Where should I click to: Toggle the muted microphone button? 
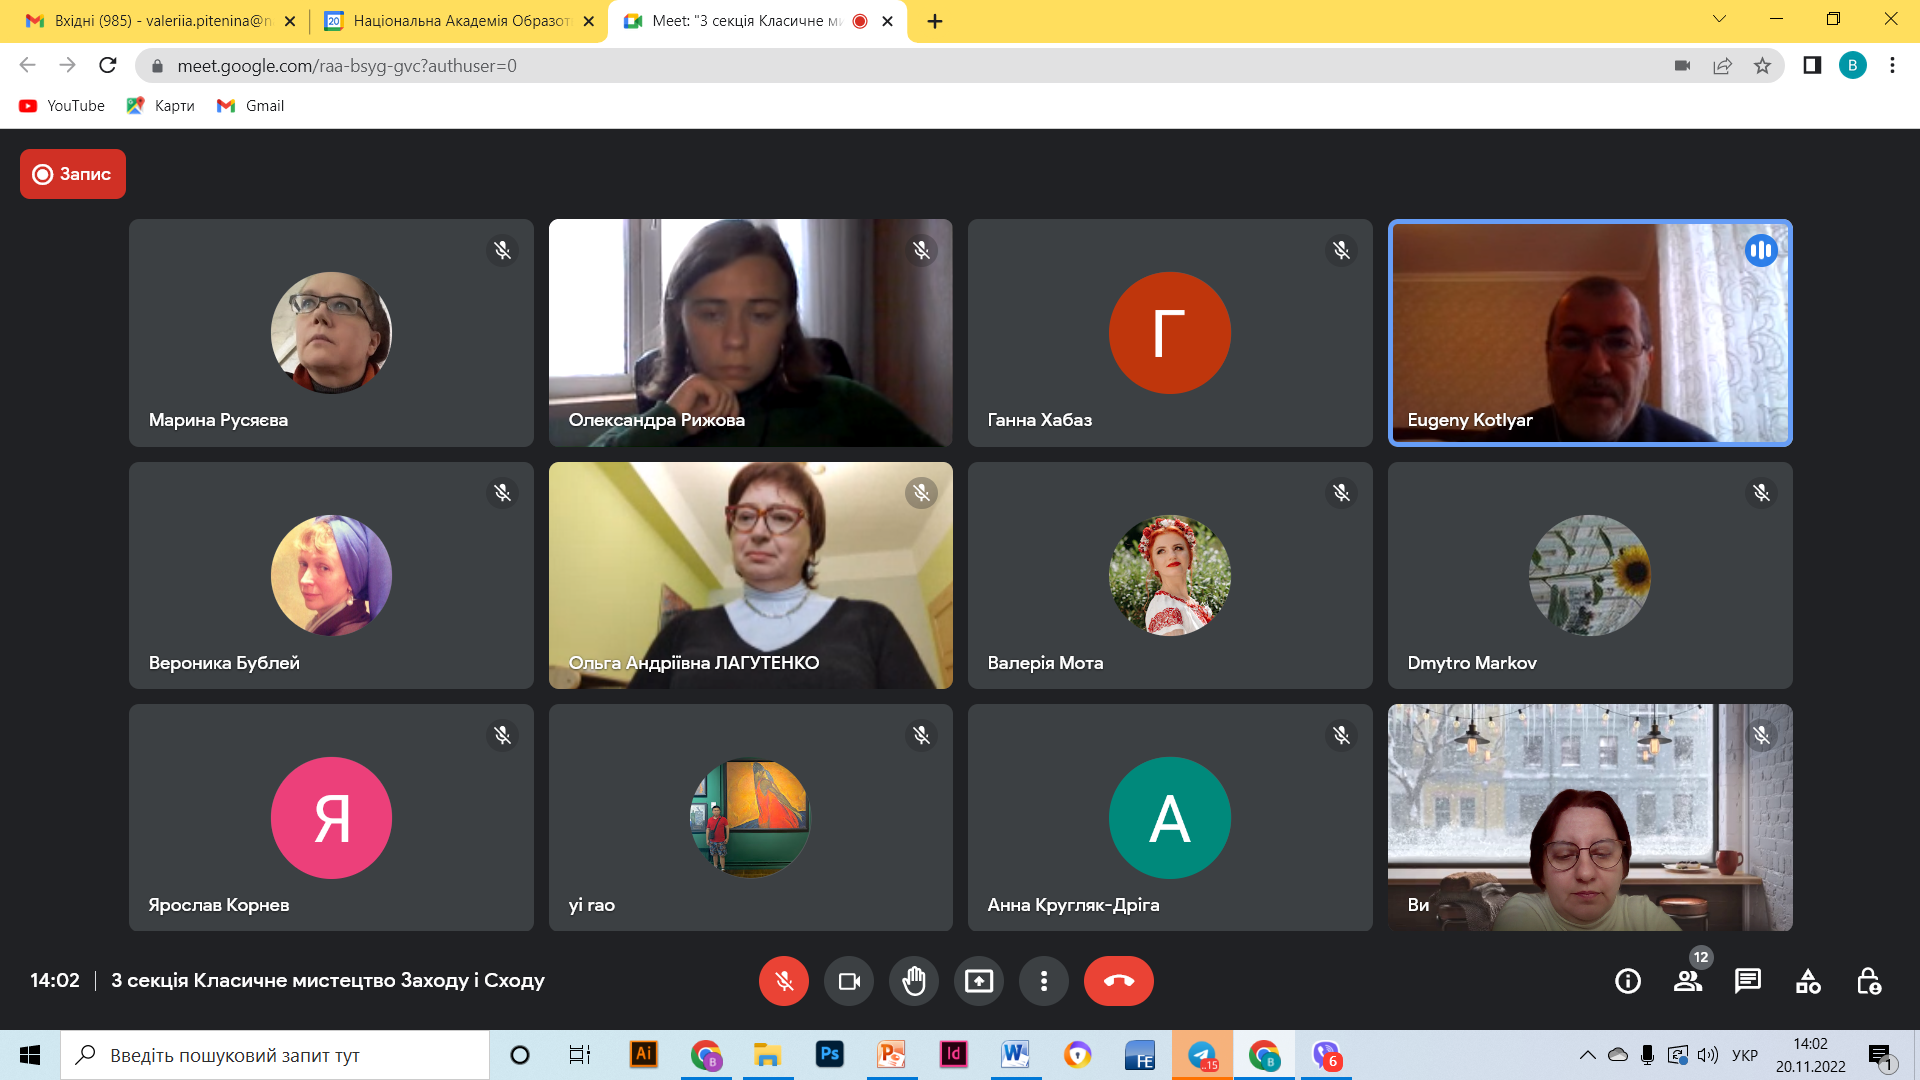click(784, 981)
